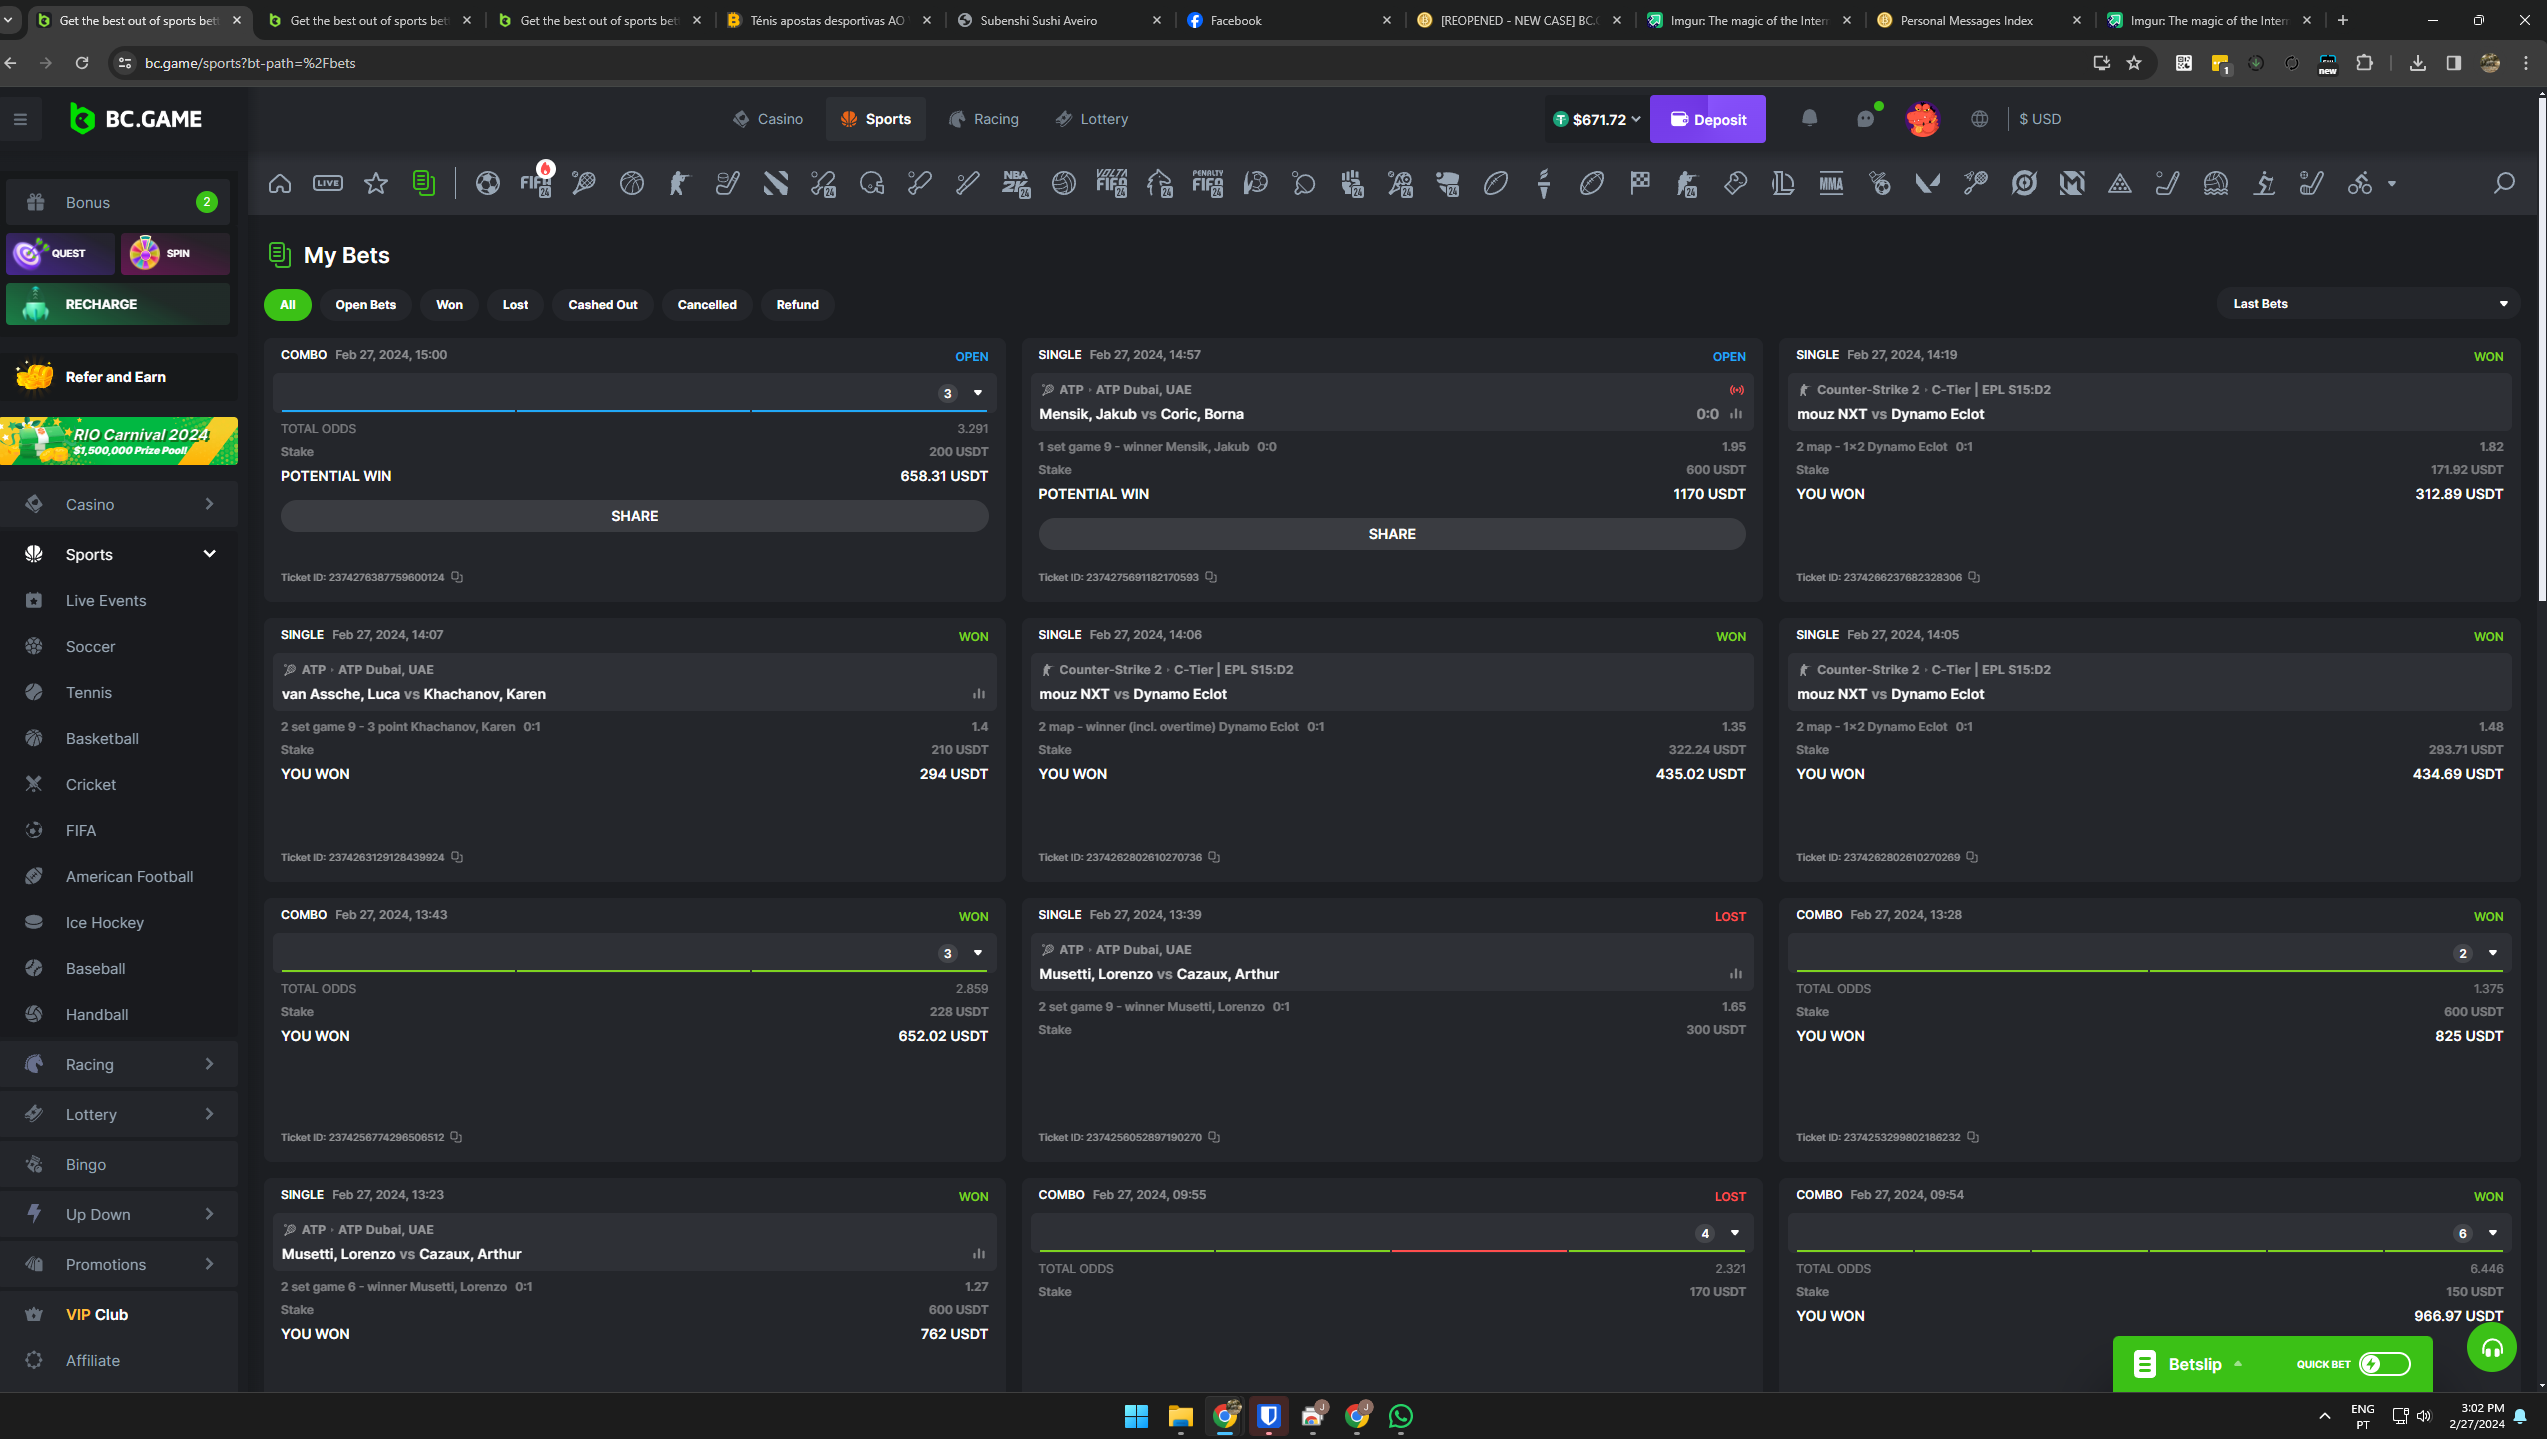This screenshot has height=1439, width=2547.
Task: Filter bets by Won
Action: [449, 305]
